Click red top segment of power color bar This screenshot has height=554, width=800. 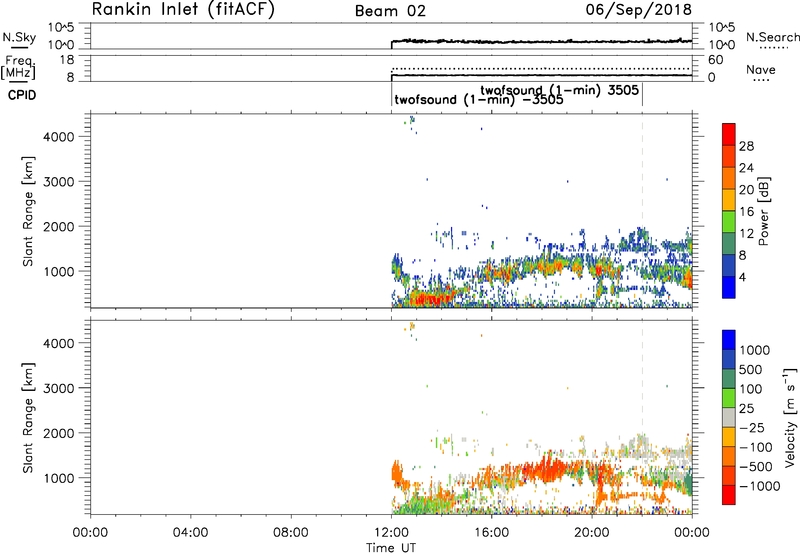tap(729, 134)
